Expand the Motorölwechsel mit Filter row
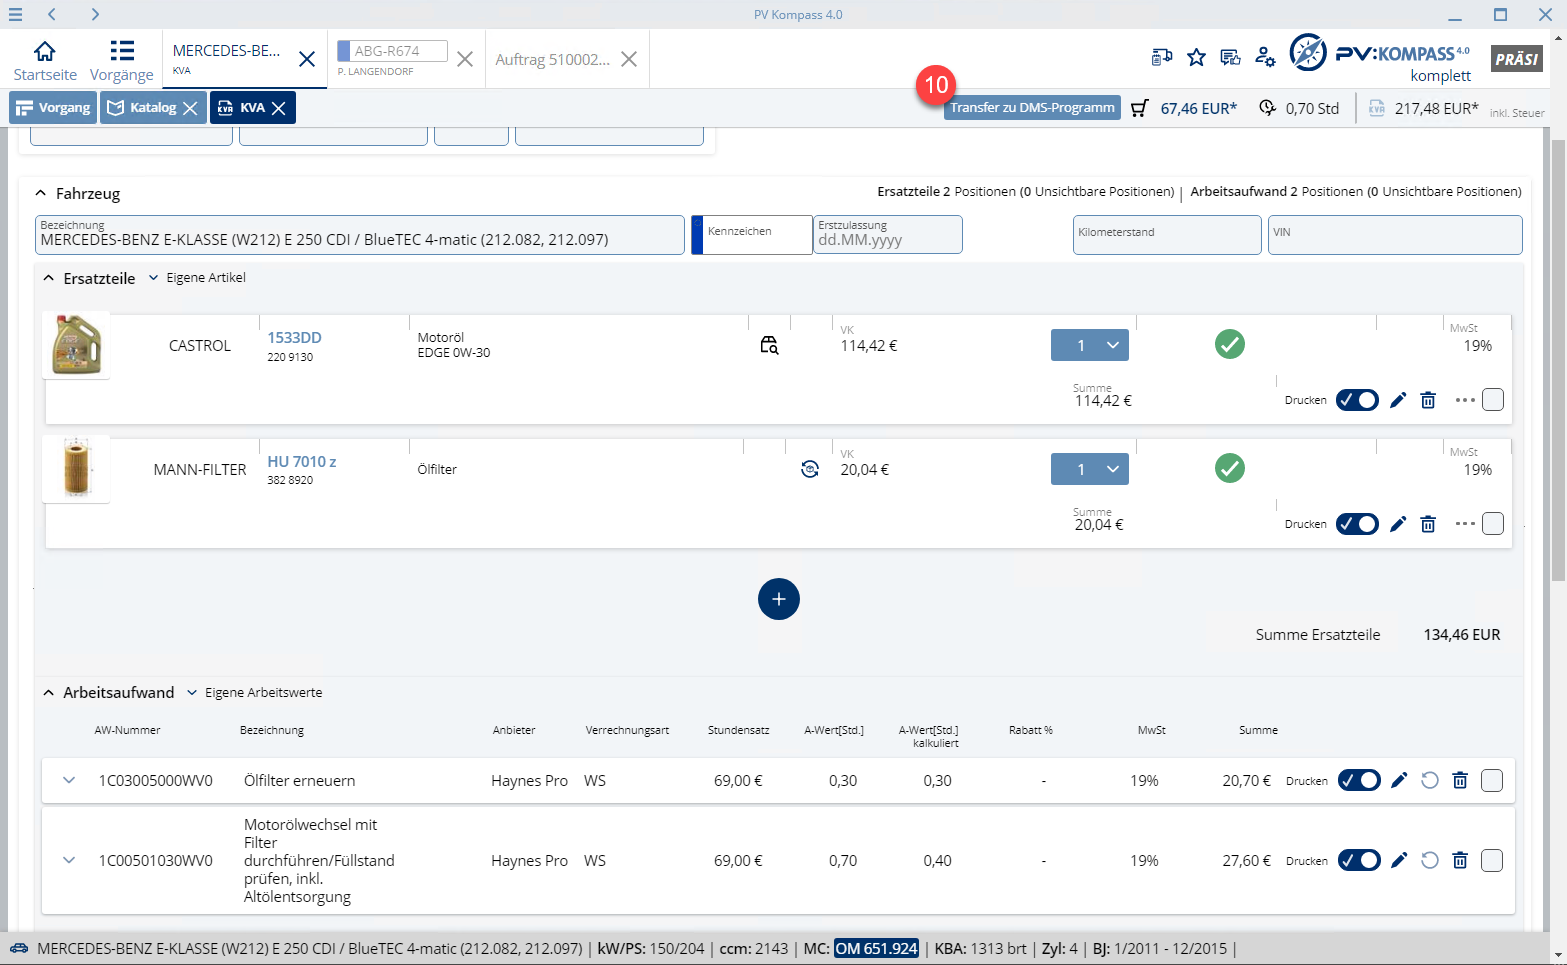Screen dimensions: 1567x965 coord(69,860)
